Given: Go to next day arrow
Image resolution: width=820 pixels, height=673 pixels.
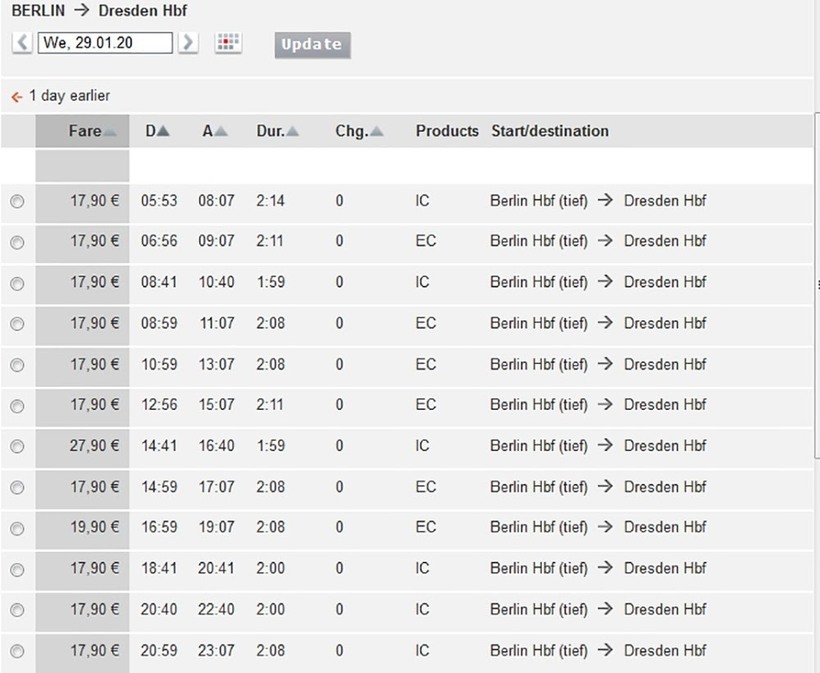Looking at the screenshot, I should (x=188, y=43).
